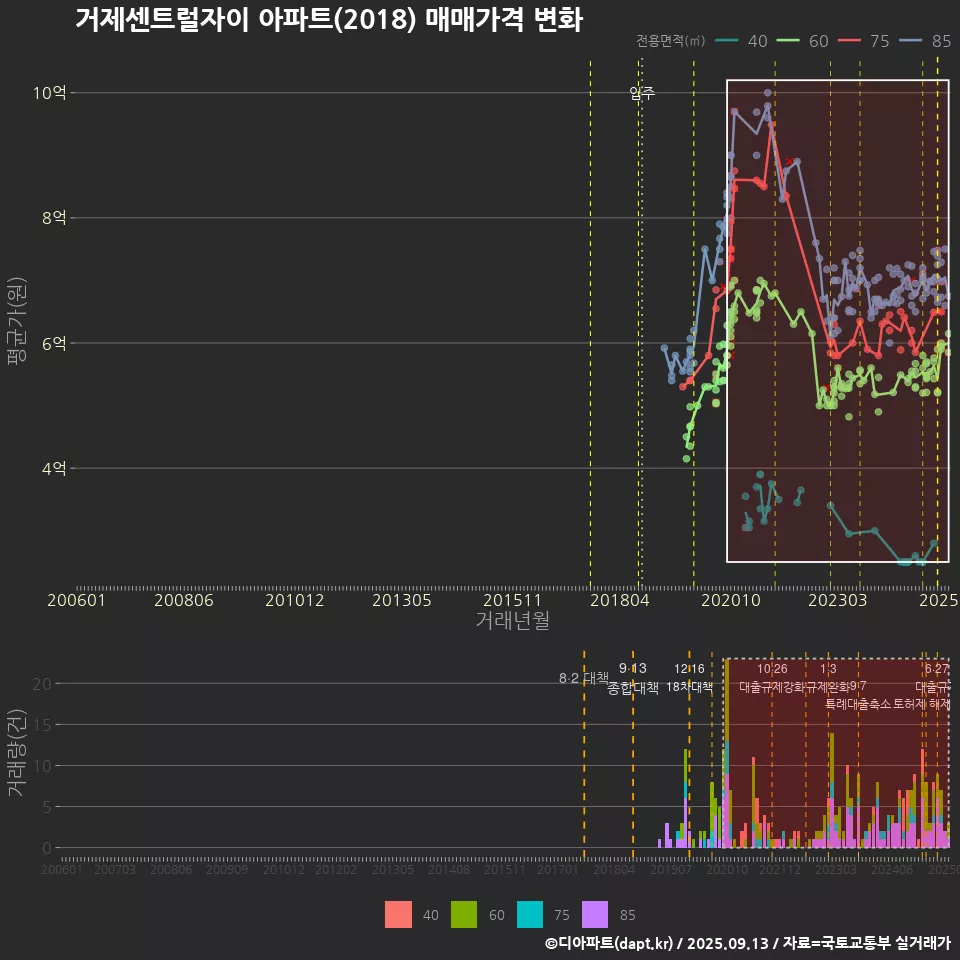Click the 200806 price chart x-axis label

point(184,600)
